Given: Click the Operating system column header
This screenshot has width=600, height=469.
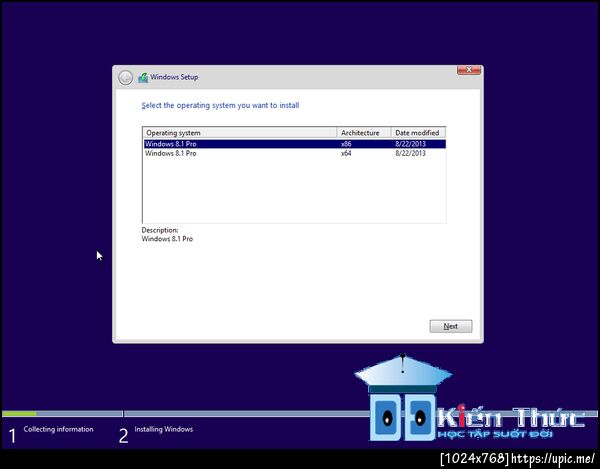Looking at the screenshot, I should [240, 133].
